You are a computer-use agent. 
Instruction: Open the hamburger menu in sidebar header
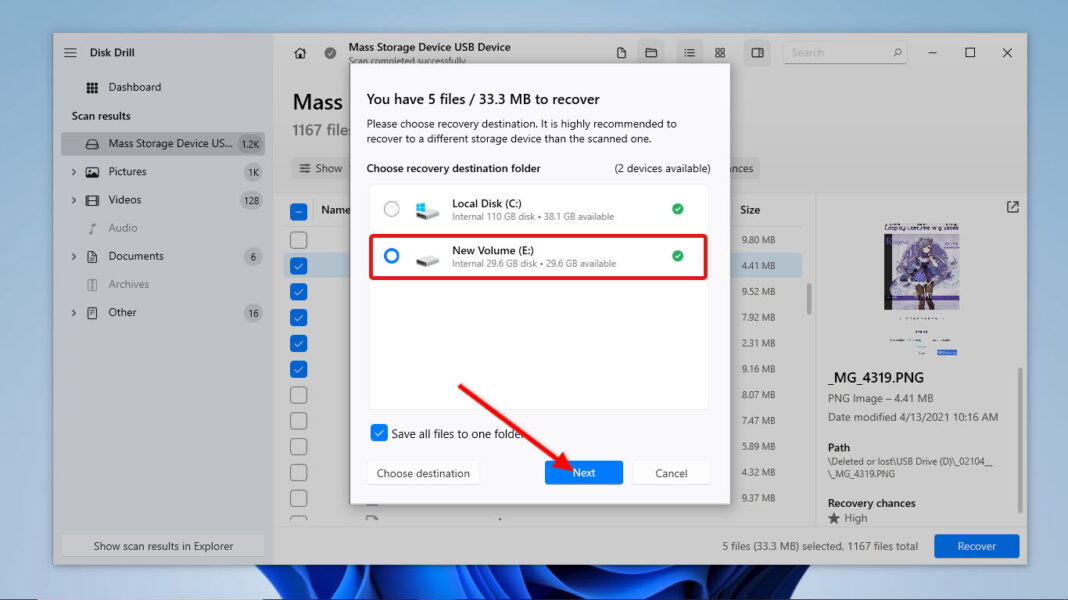click(x=69, y=52)
